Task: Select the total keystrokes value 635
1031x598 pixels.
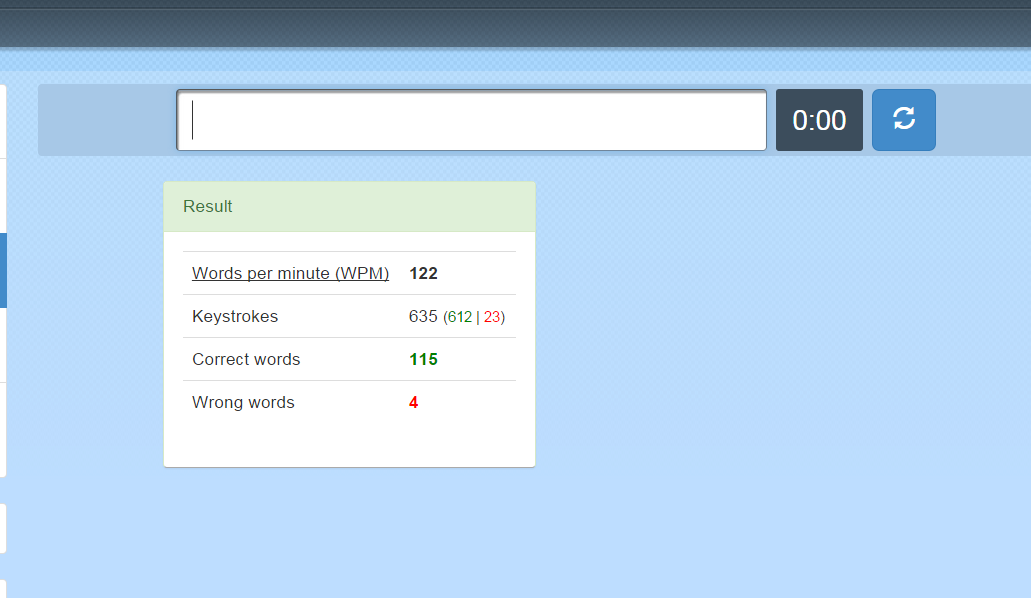Action: pyautogui.click(x=422, y=316)
